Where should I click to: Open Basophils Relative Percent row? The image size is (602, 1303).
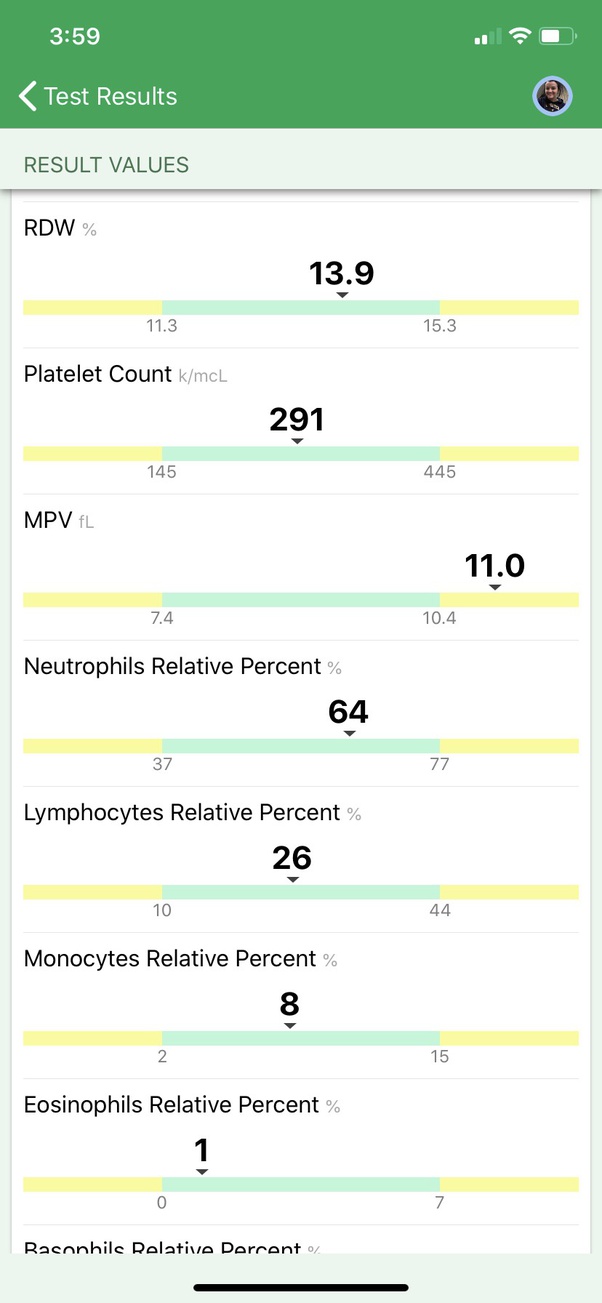(x=301, y=1240)
